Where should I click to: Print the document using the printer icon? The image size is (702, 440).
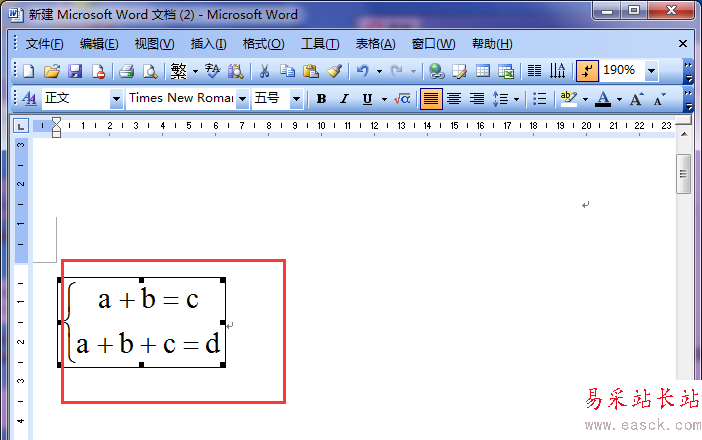point(127,71)
